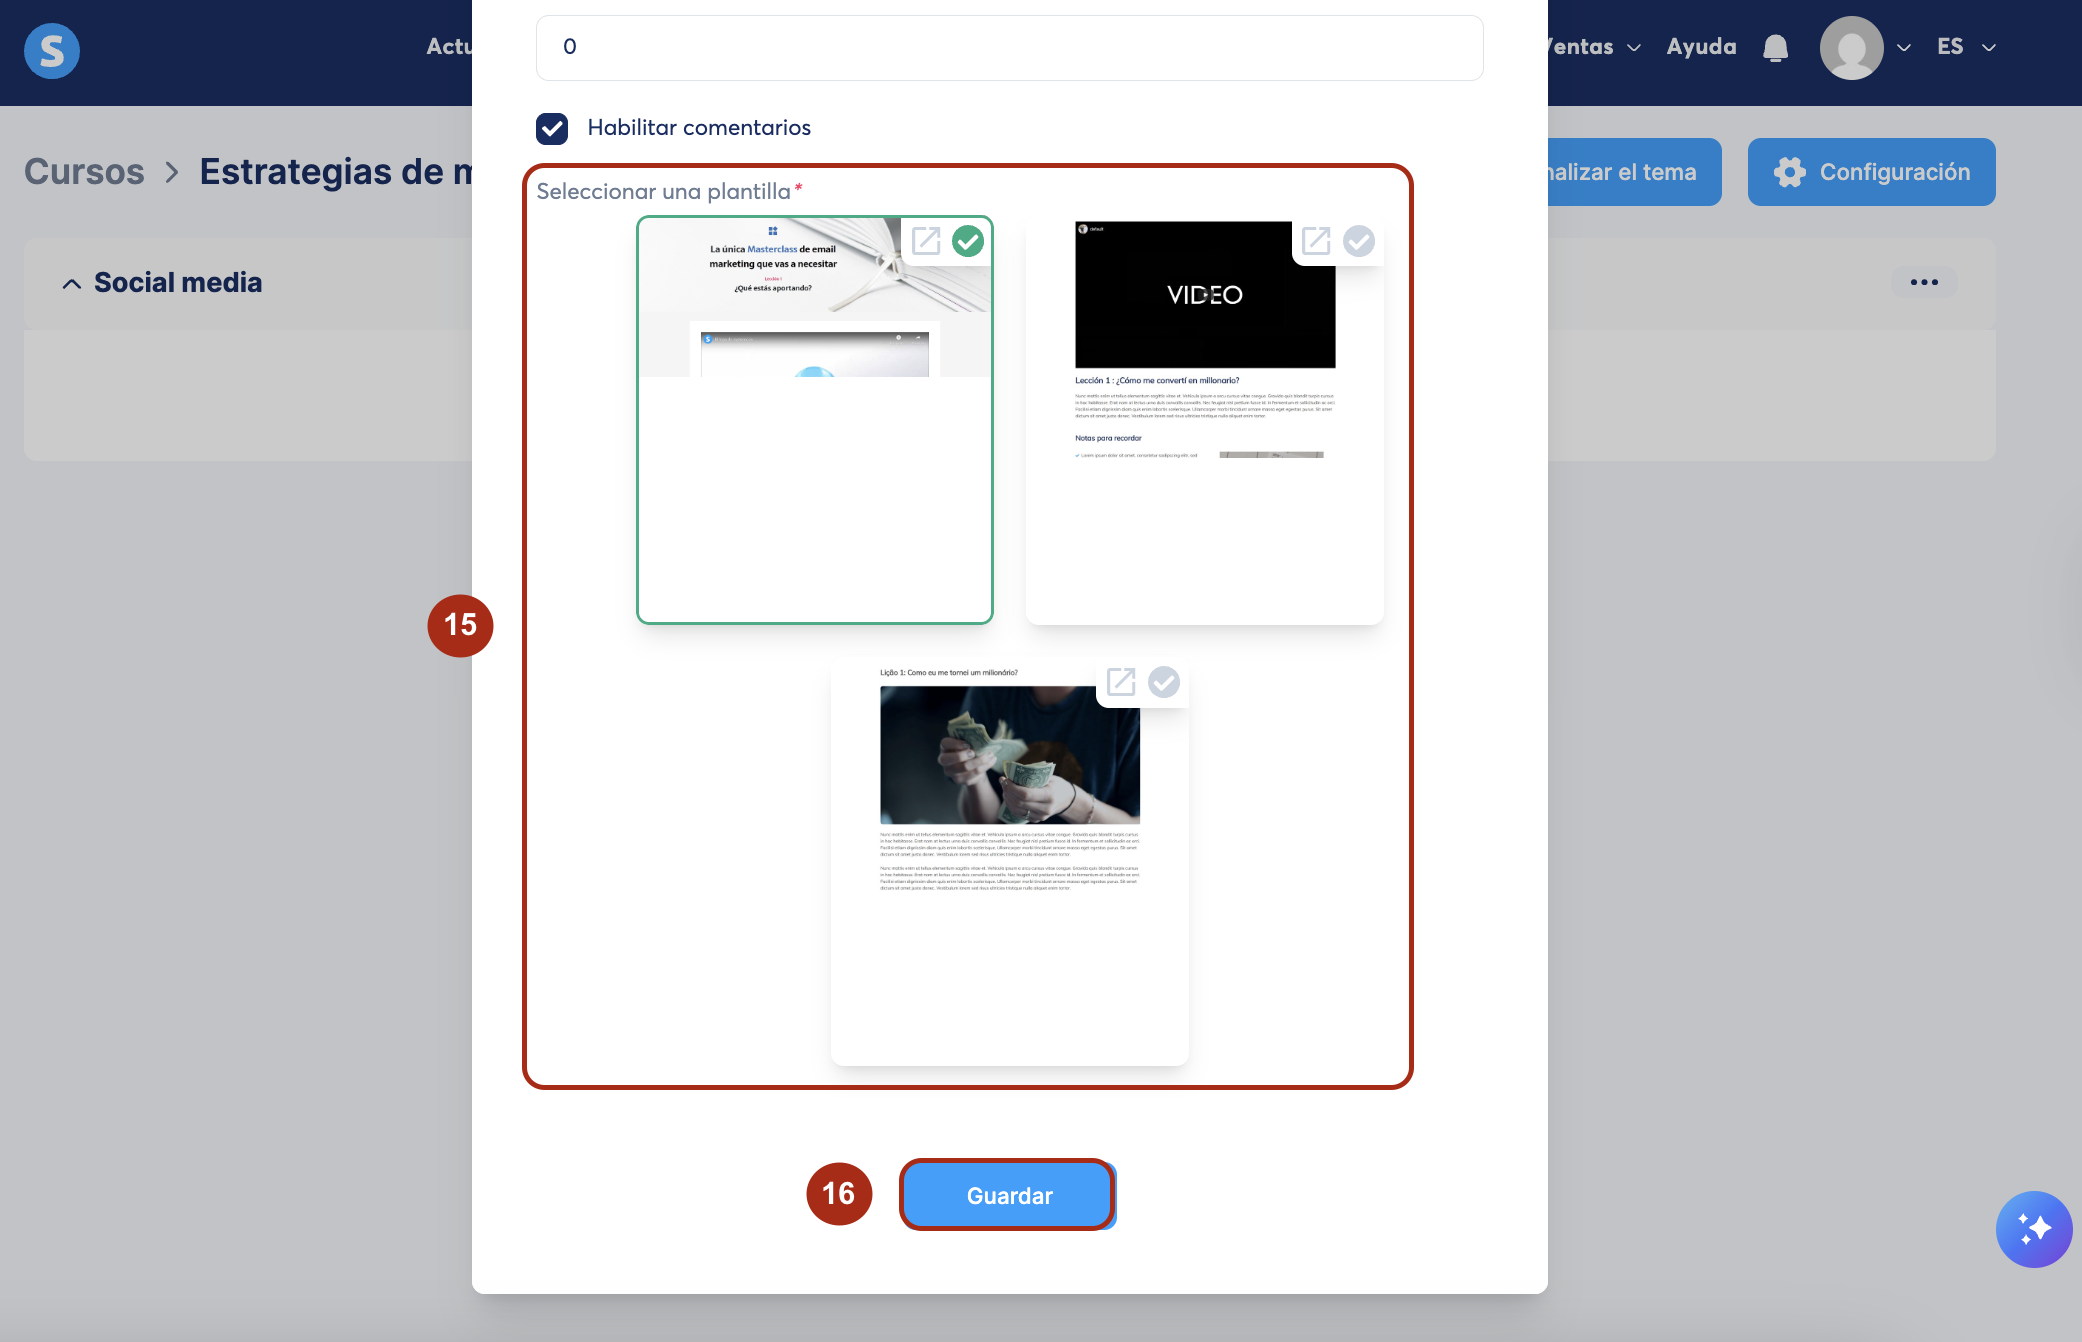Preview the VIDEO template in new window

(x=1316, y=241)
